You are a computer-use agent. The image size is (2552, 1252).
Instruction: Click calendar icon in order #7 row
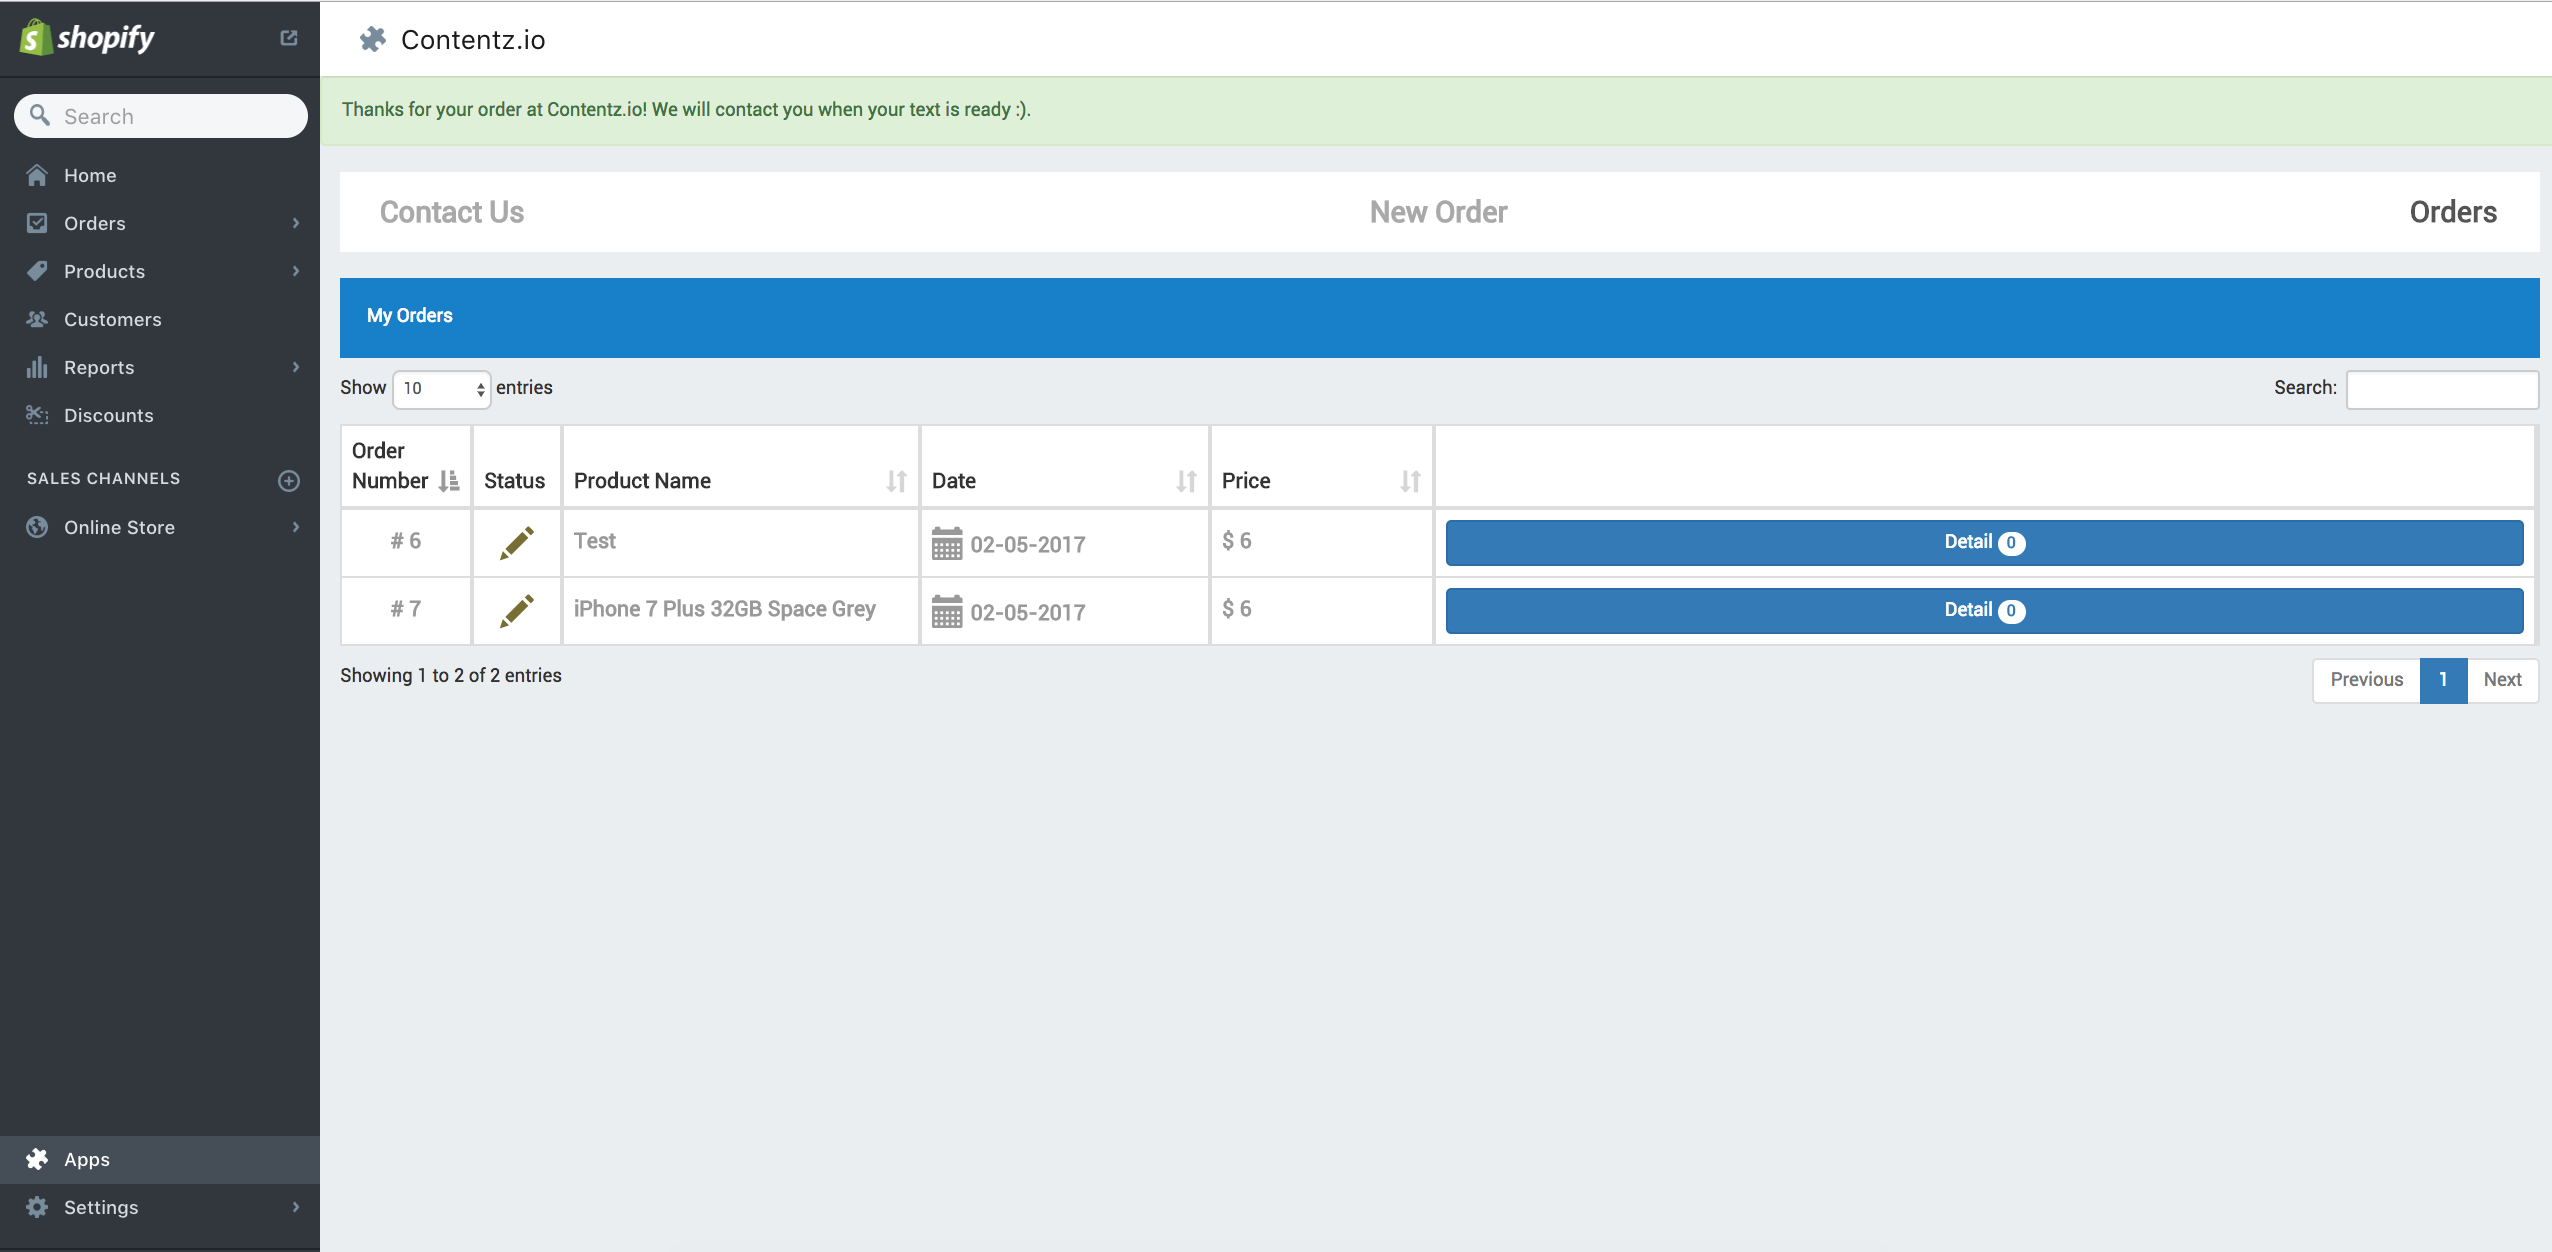(947, 612)
